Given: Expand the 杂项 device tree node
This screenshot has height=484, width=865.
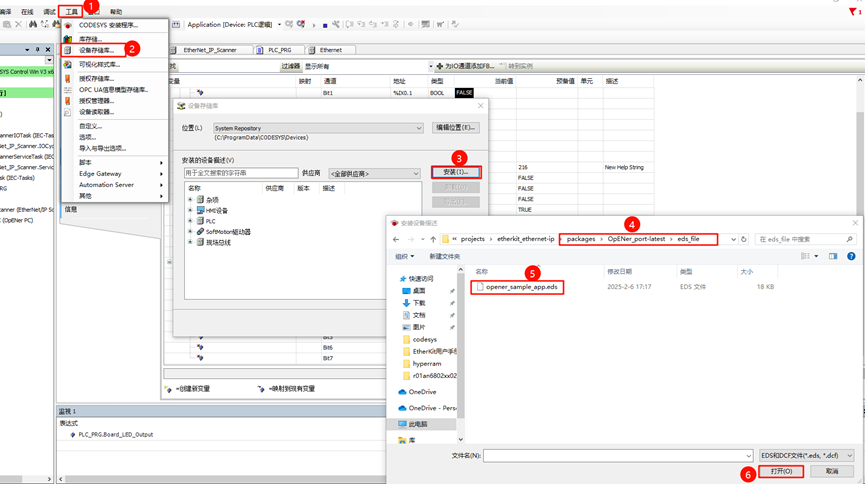Looking at the screenshot, I should [x=190, y=200].
